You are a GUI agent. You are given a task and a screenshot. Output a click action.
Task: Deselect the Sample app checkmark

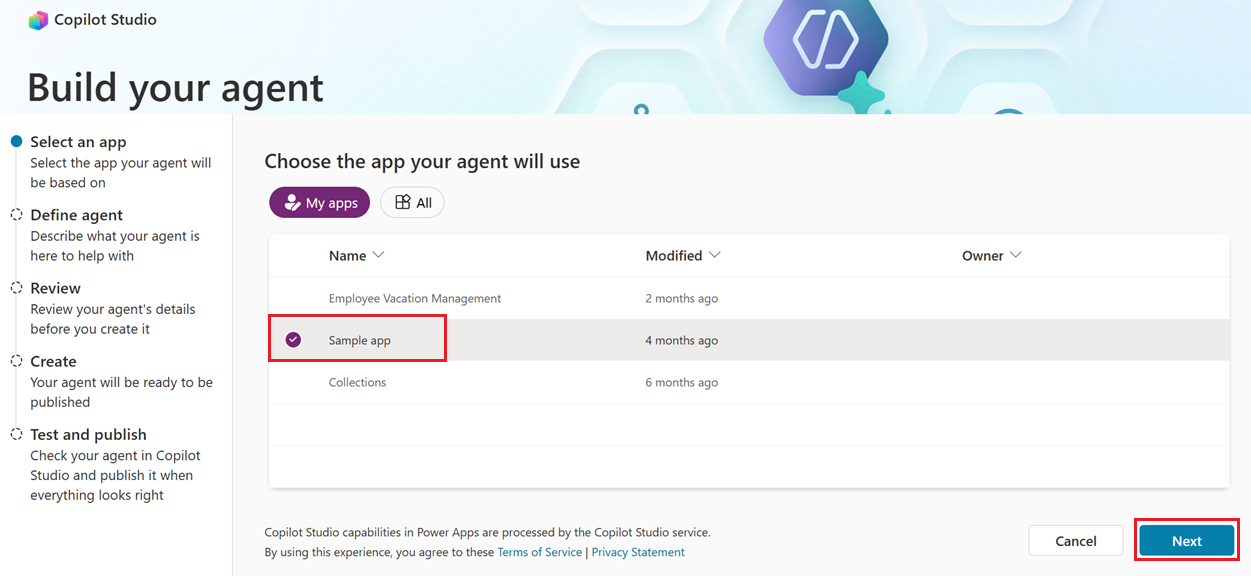coord(293,339)
